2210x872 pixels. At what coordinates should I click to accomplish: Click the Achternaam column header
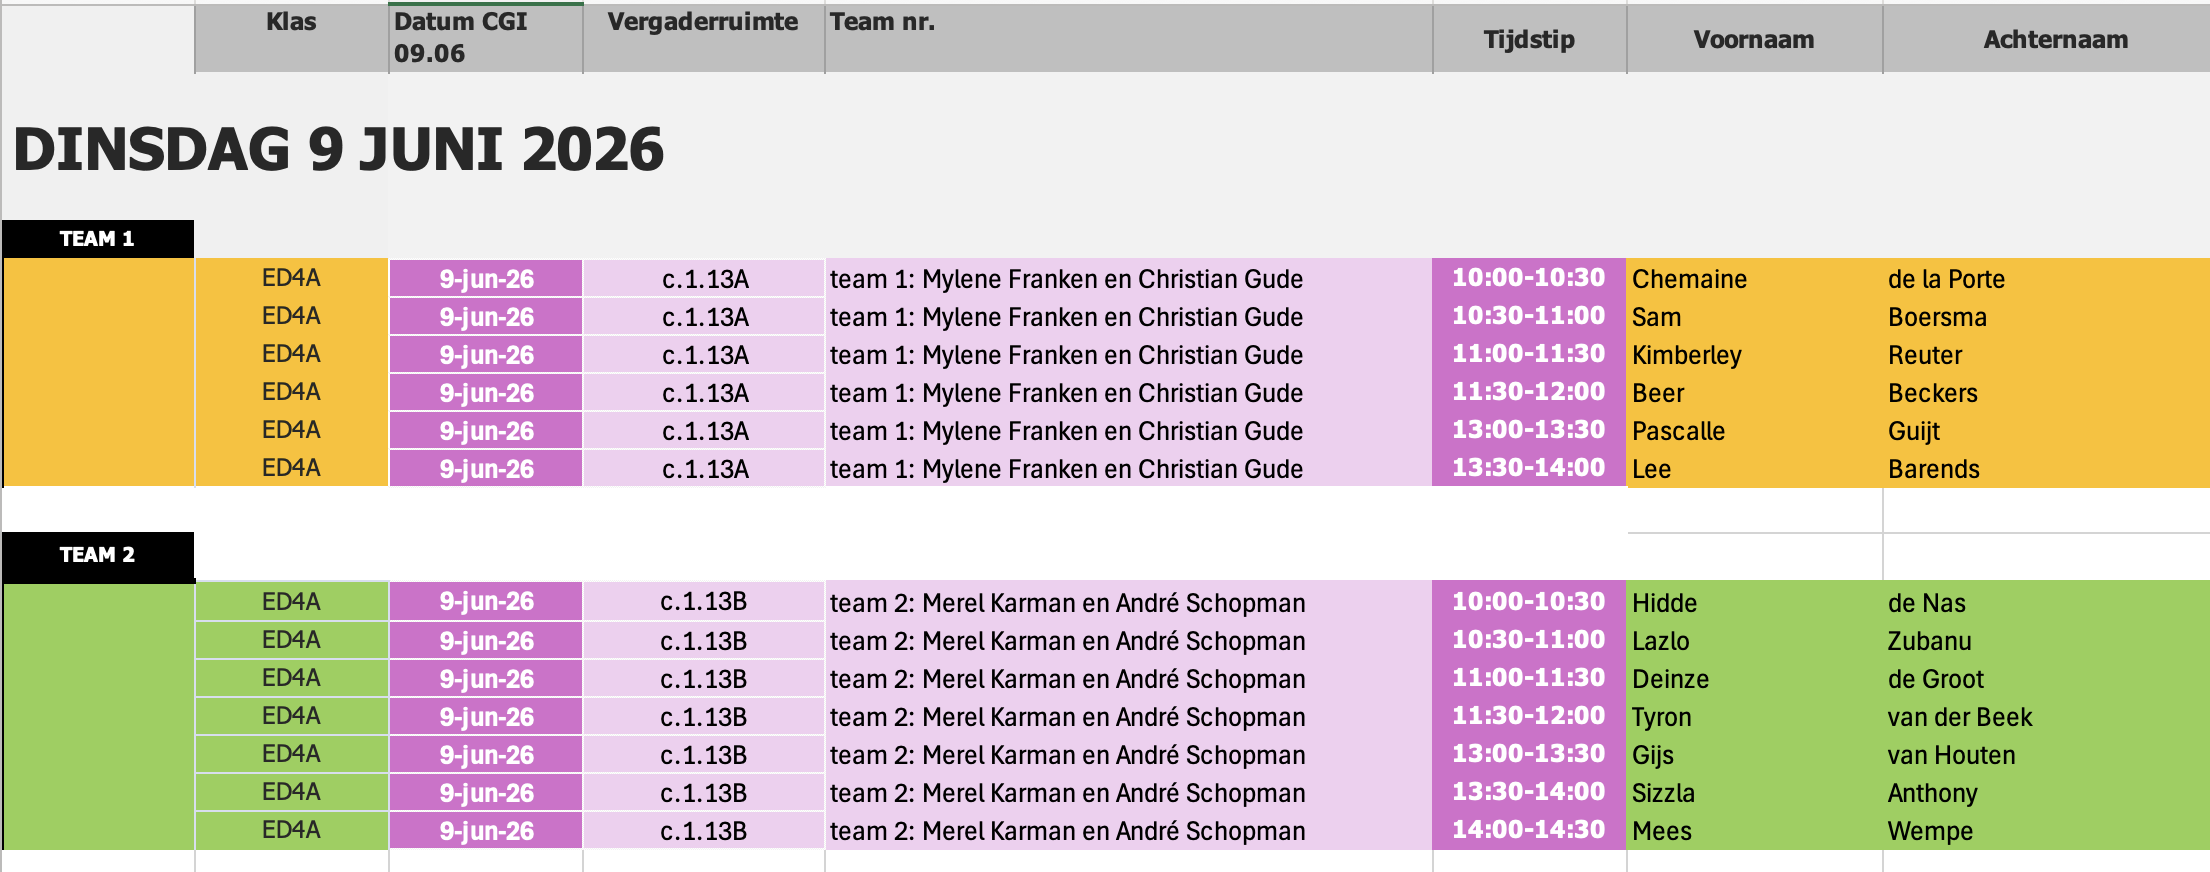(x=2055, y=39)
